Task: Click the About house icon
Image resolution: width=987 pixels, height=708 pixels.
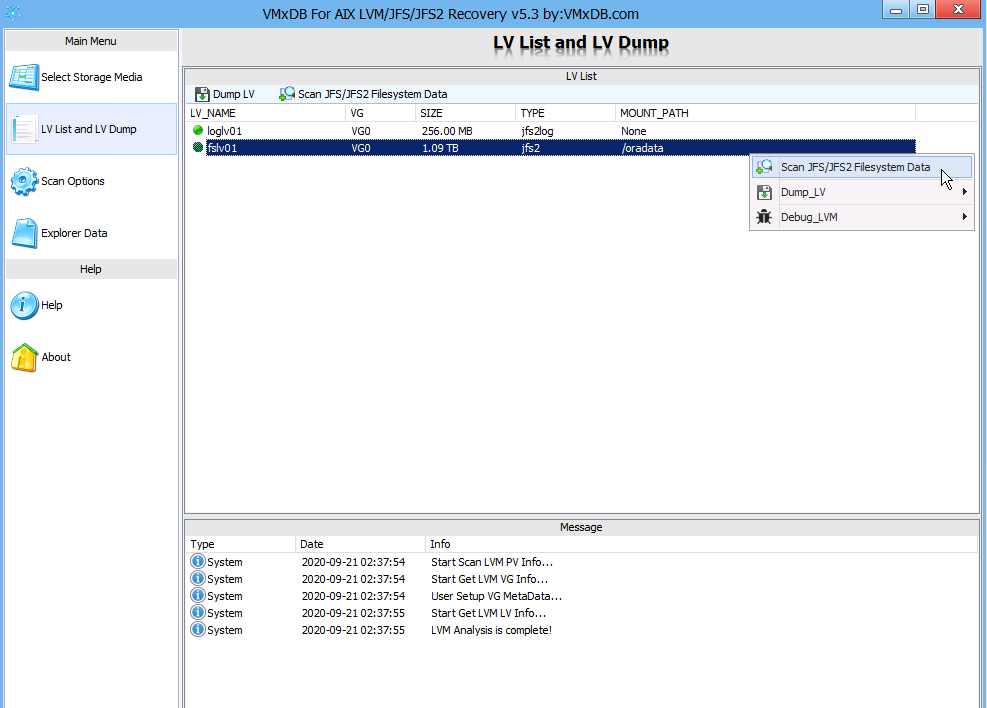Action: (24, 357)
